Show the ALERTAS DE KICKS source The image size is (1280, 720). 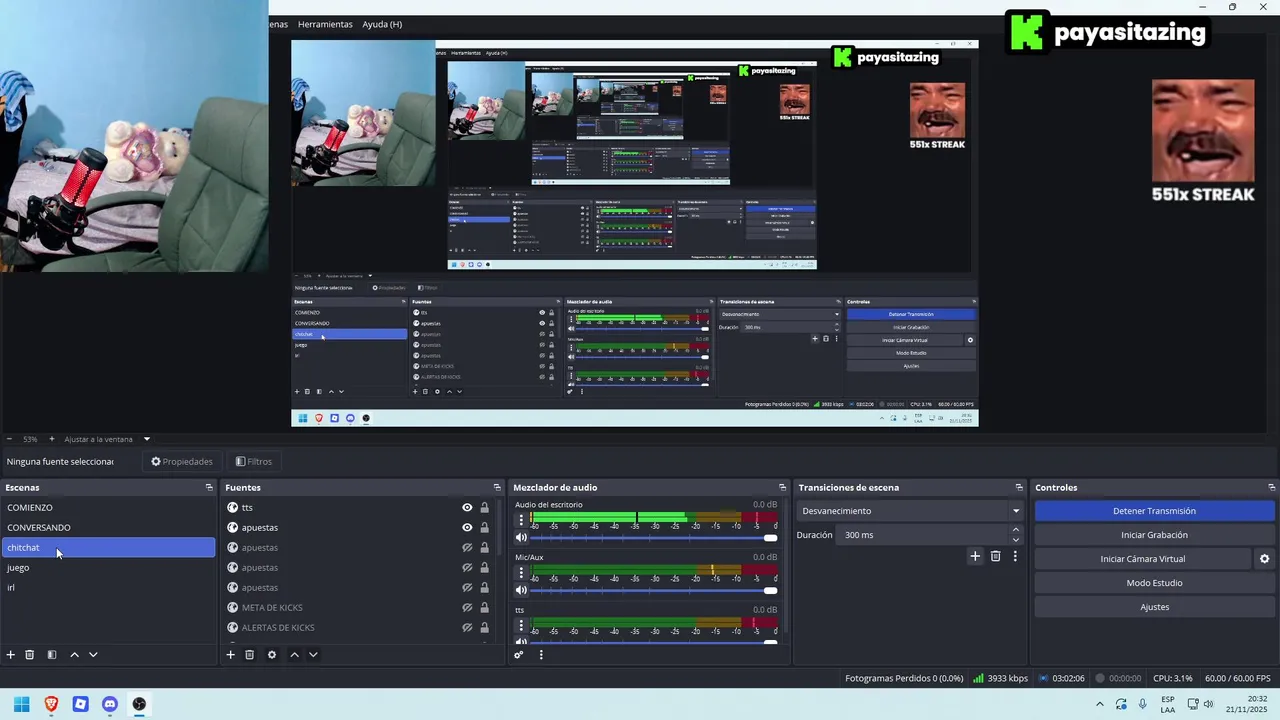point(467,627)
